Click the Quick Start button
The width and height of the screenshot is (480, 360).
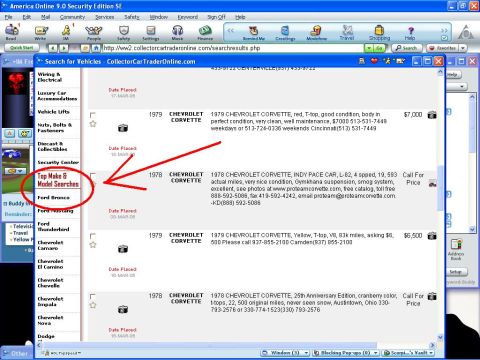pyautogui.click(x=21, y=48)
